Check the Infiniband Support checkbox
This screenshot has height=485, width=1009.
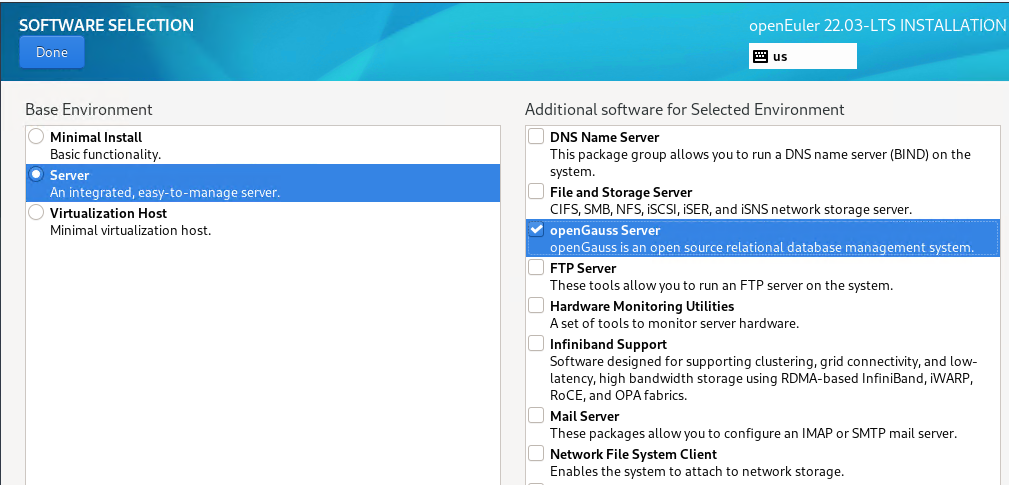537,344
